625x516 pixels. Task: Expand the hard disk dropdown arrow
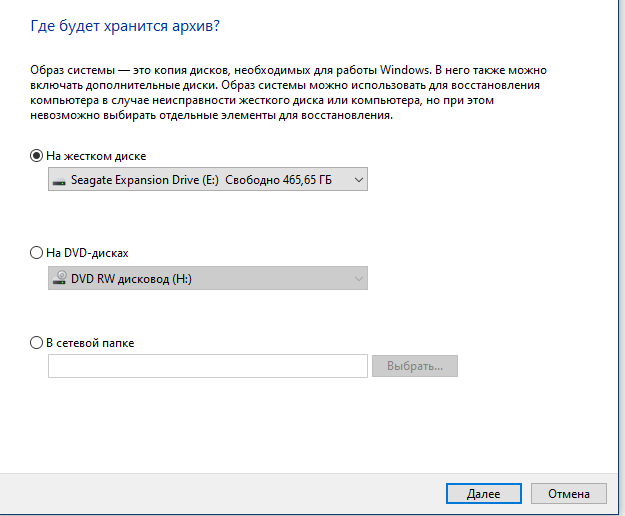359,181
